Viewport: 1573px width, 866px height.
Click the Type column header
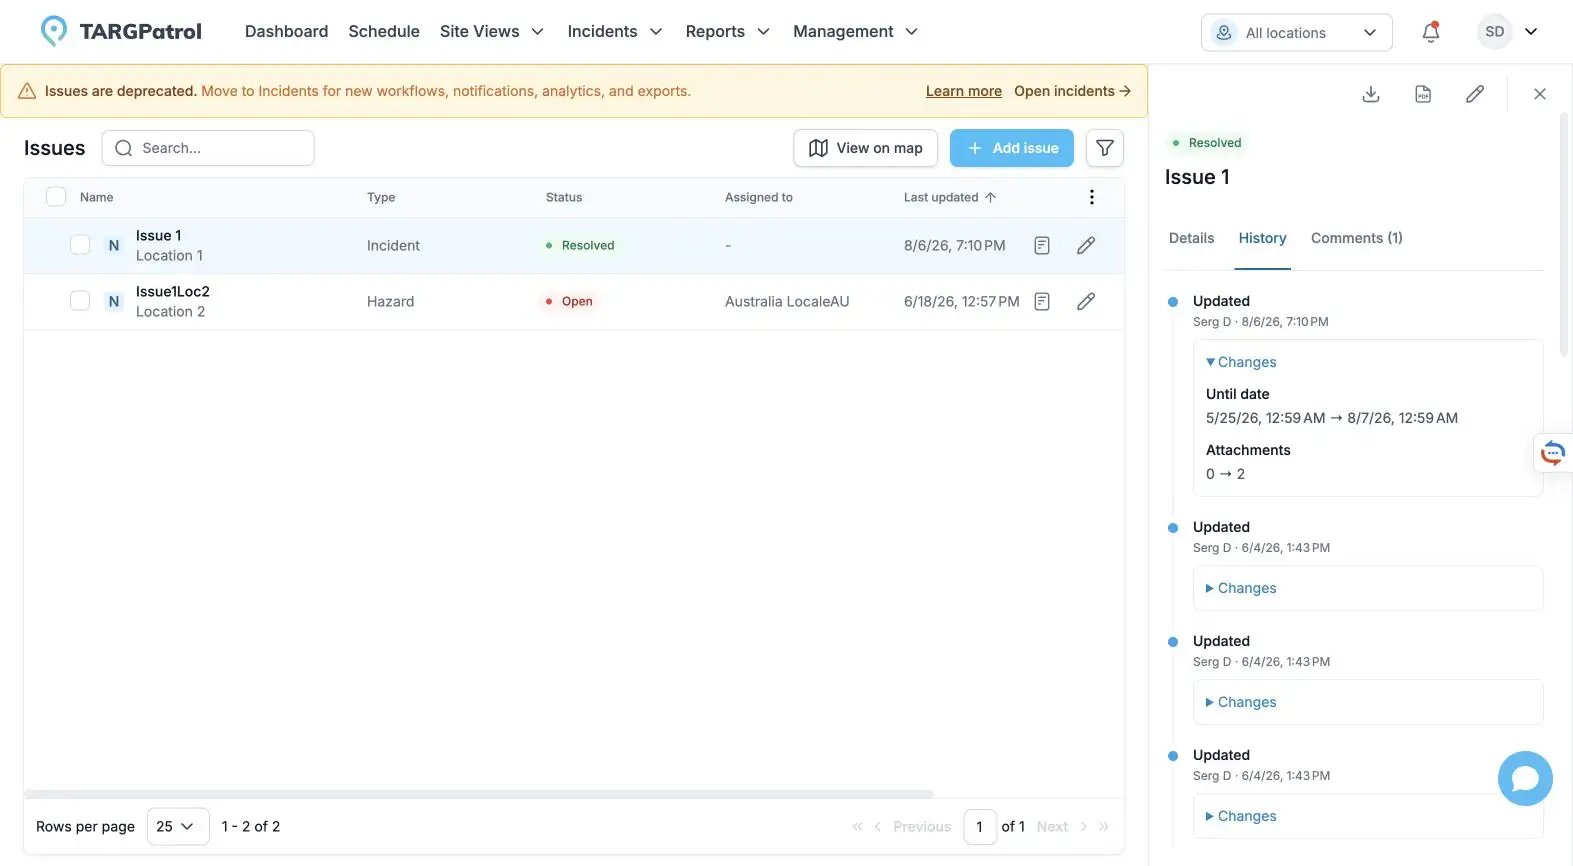381,197
